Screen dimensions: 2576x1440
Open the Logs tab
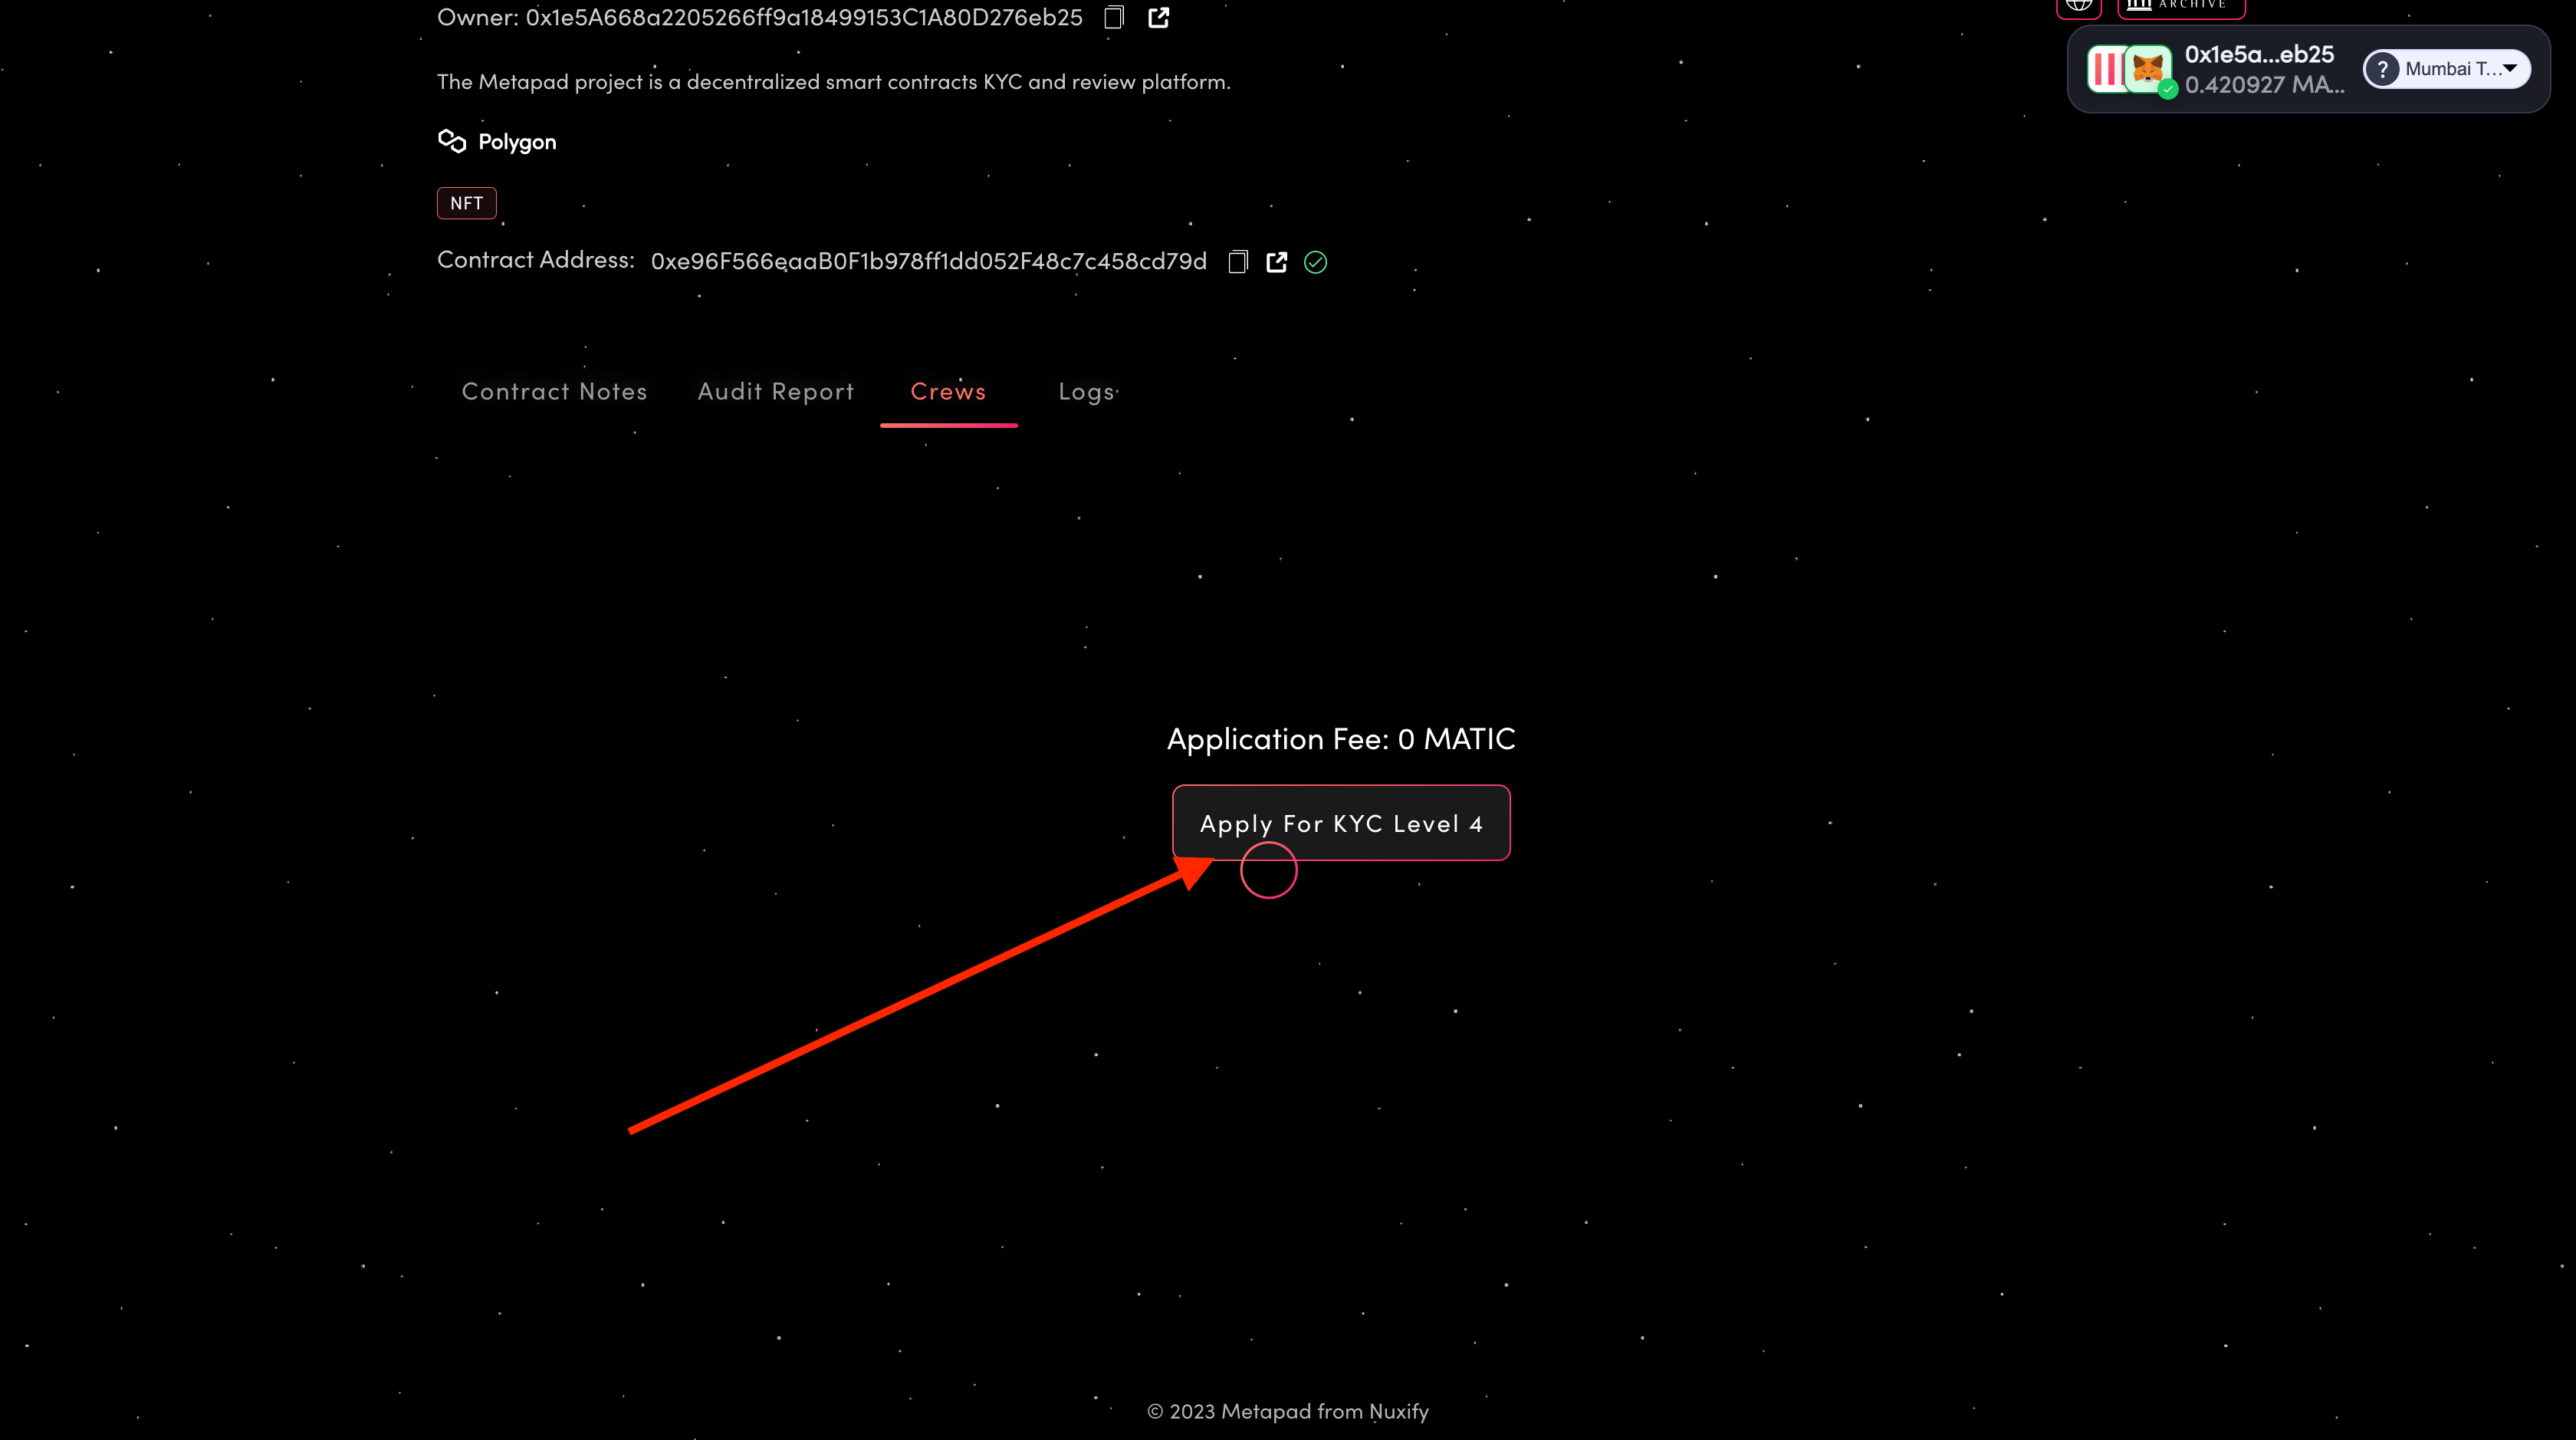(x=1087, y=392)
